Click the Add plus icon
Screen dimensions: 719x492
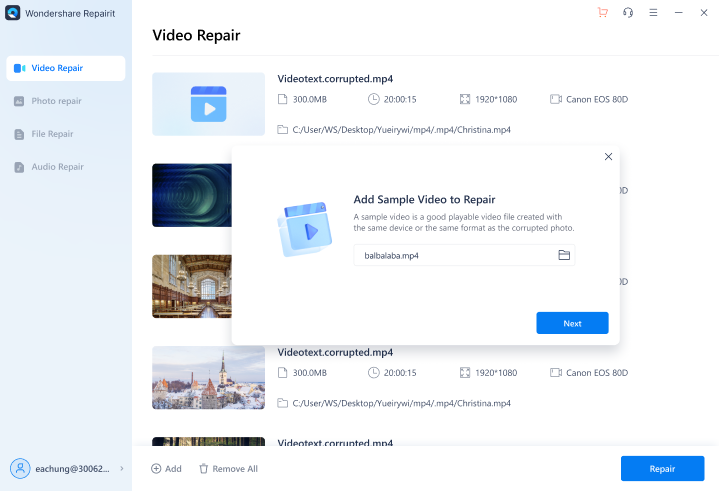point(156,468)
